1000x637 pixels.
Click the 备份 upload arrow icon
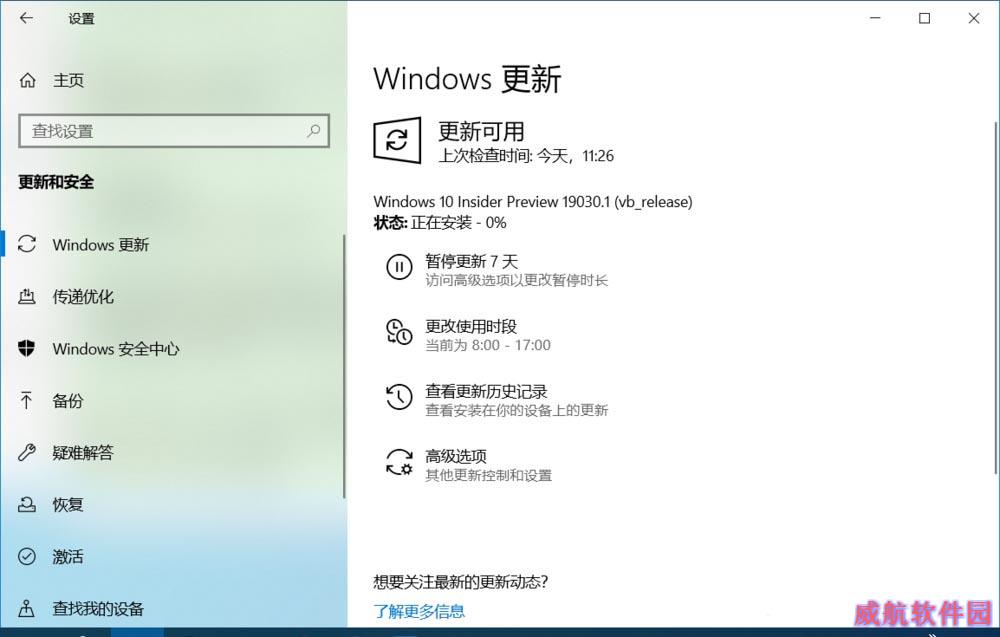(x=27, y=400)
